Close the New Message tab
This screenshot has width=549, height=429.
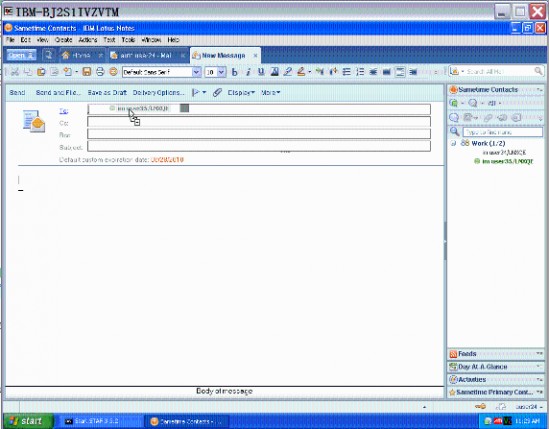255,55
